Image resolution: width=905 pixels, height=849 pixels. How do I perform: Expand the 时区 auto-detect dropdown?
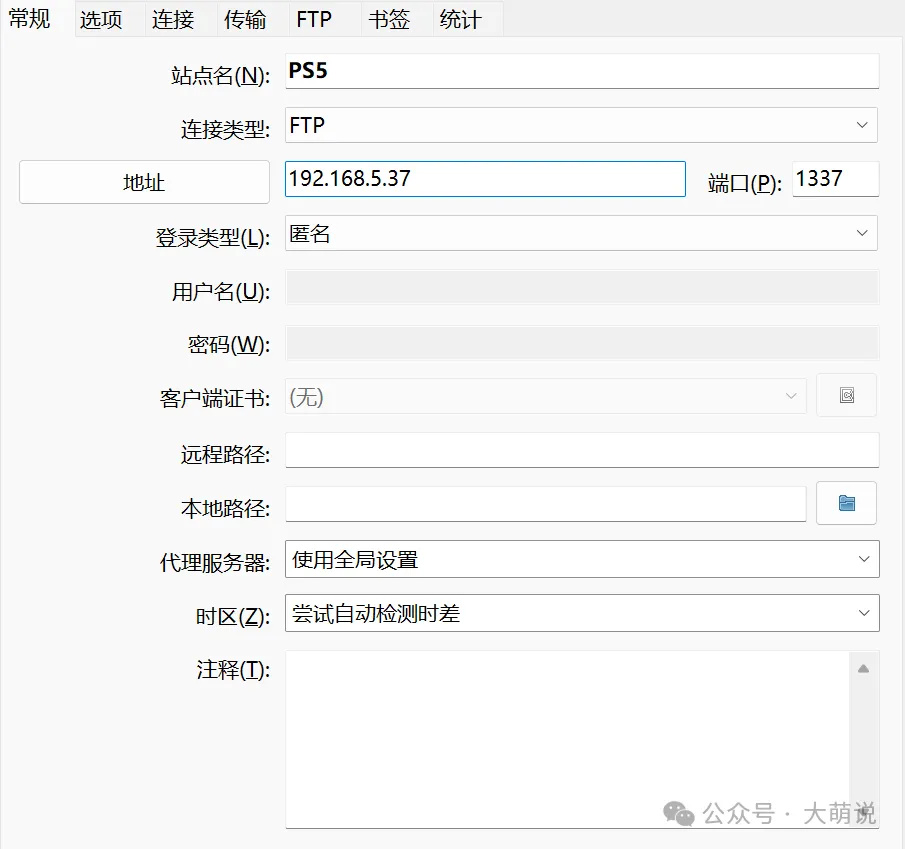581,613
